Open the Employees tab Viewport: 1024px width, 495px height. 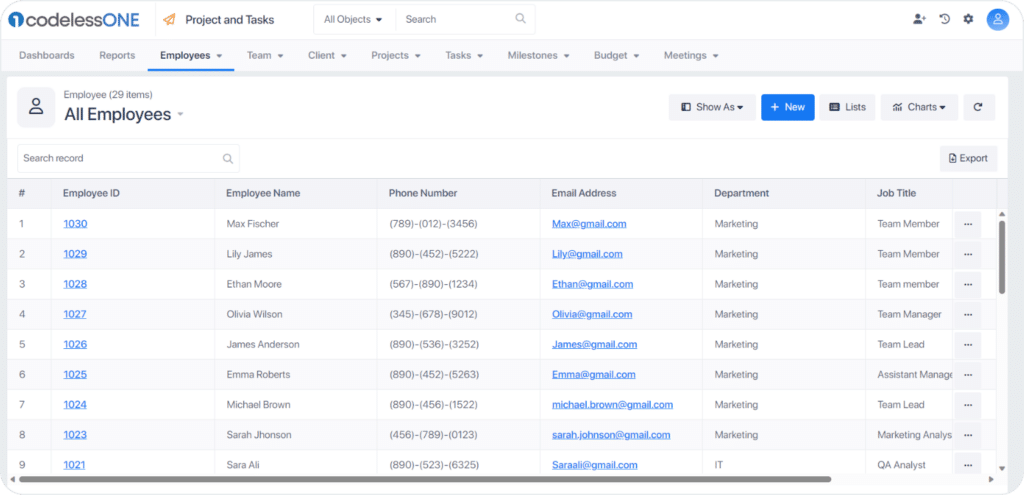[x=191, y=56]
